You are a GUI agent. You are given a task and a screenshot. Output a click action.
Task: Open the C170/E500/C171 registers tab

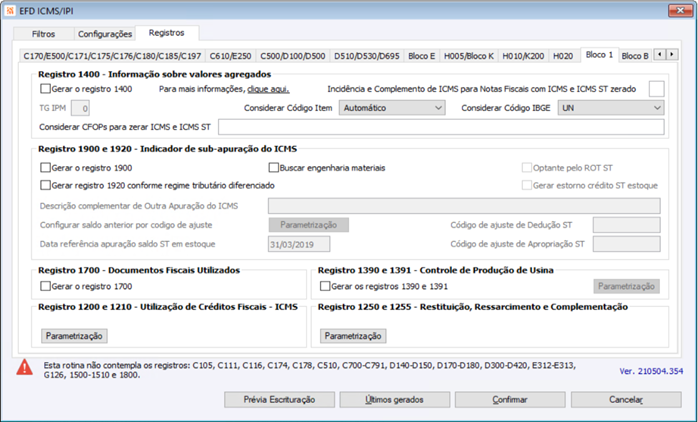(112, 56)
